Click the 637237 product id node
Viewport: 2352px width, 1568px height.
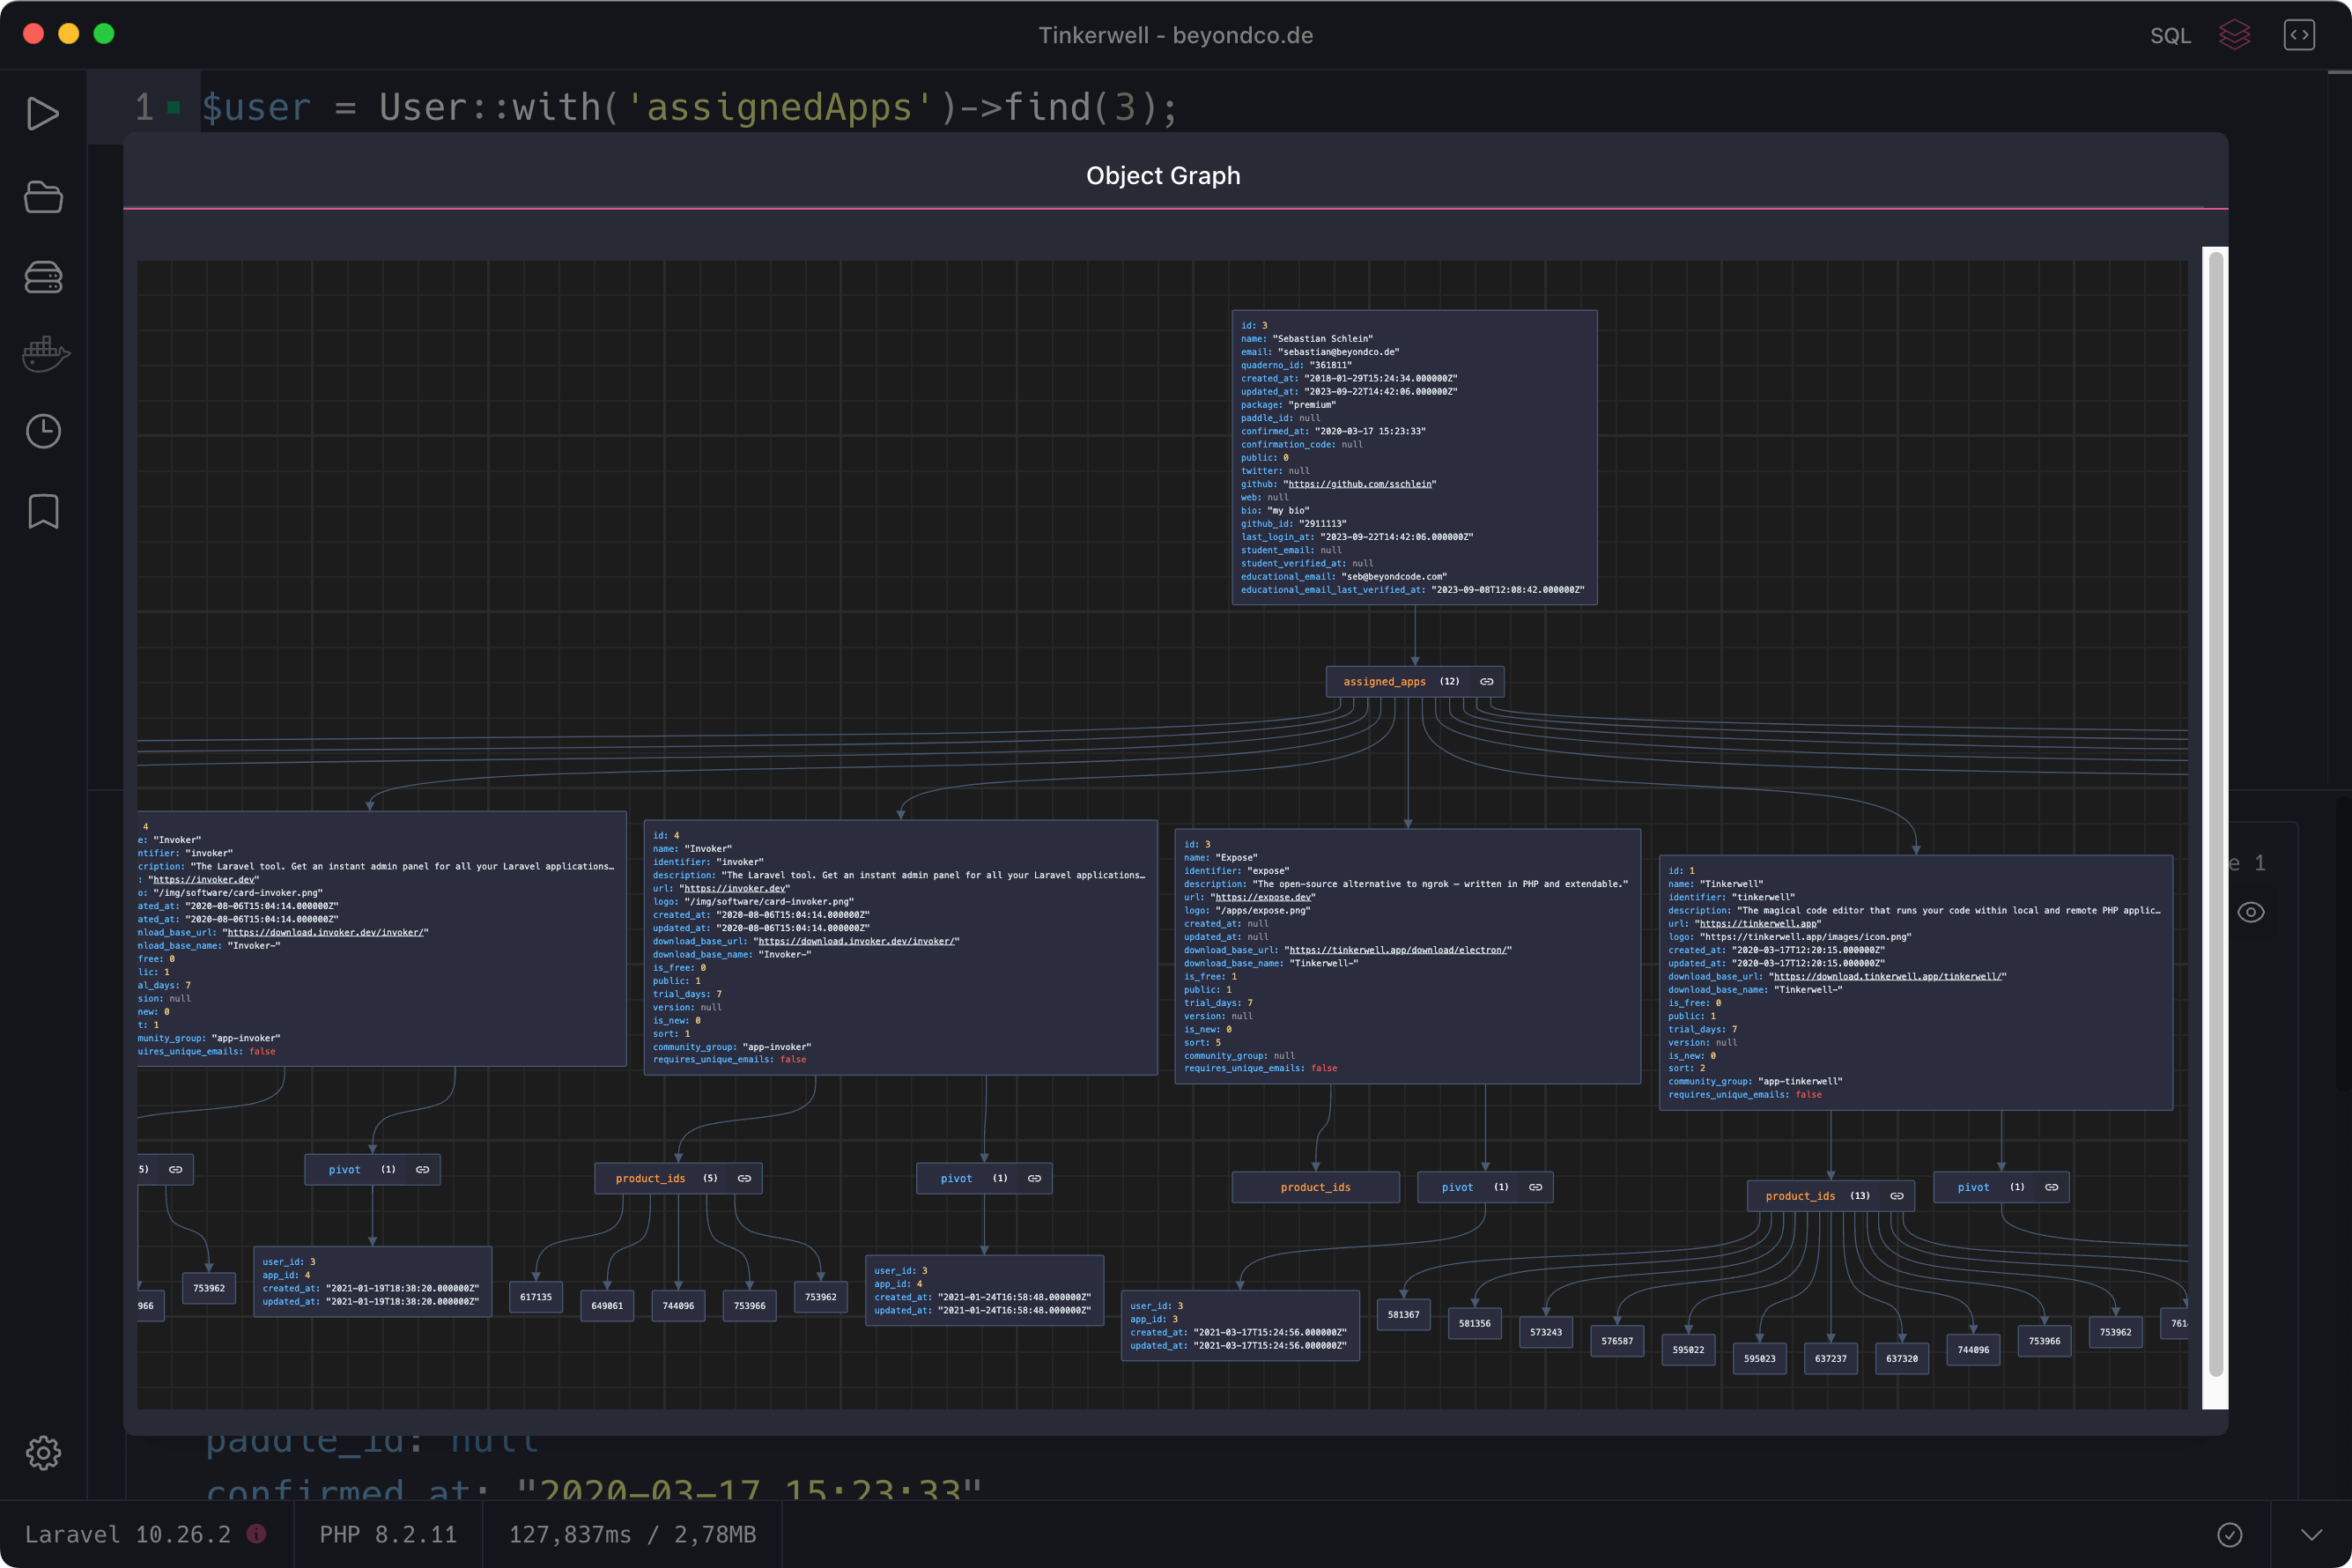[1830, 1359]
